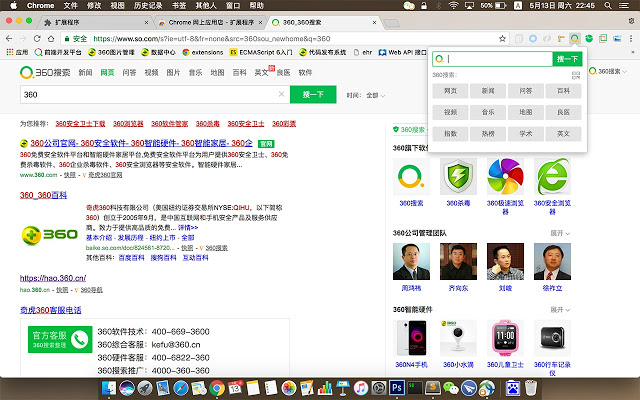Click the 360搜索 logo on the page
Viewport: 640px width, 400px height.
(x=45, y=72)
